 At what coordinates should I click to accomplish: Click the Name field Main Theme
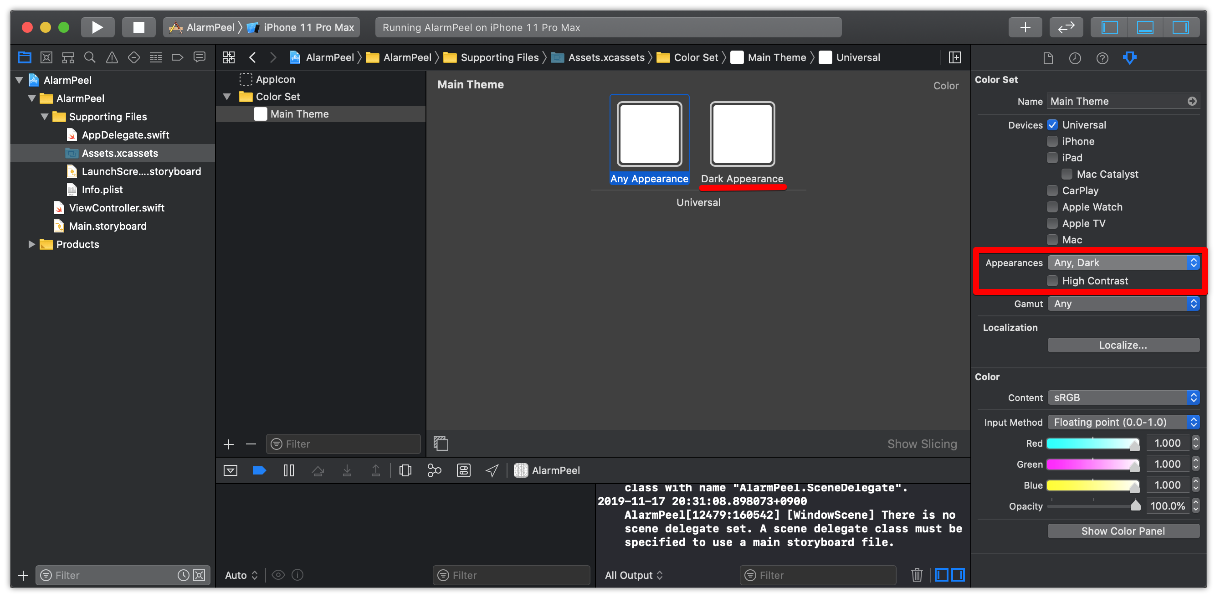pyautogui.click(x=1123, y=101)
